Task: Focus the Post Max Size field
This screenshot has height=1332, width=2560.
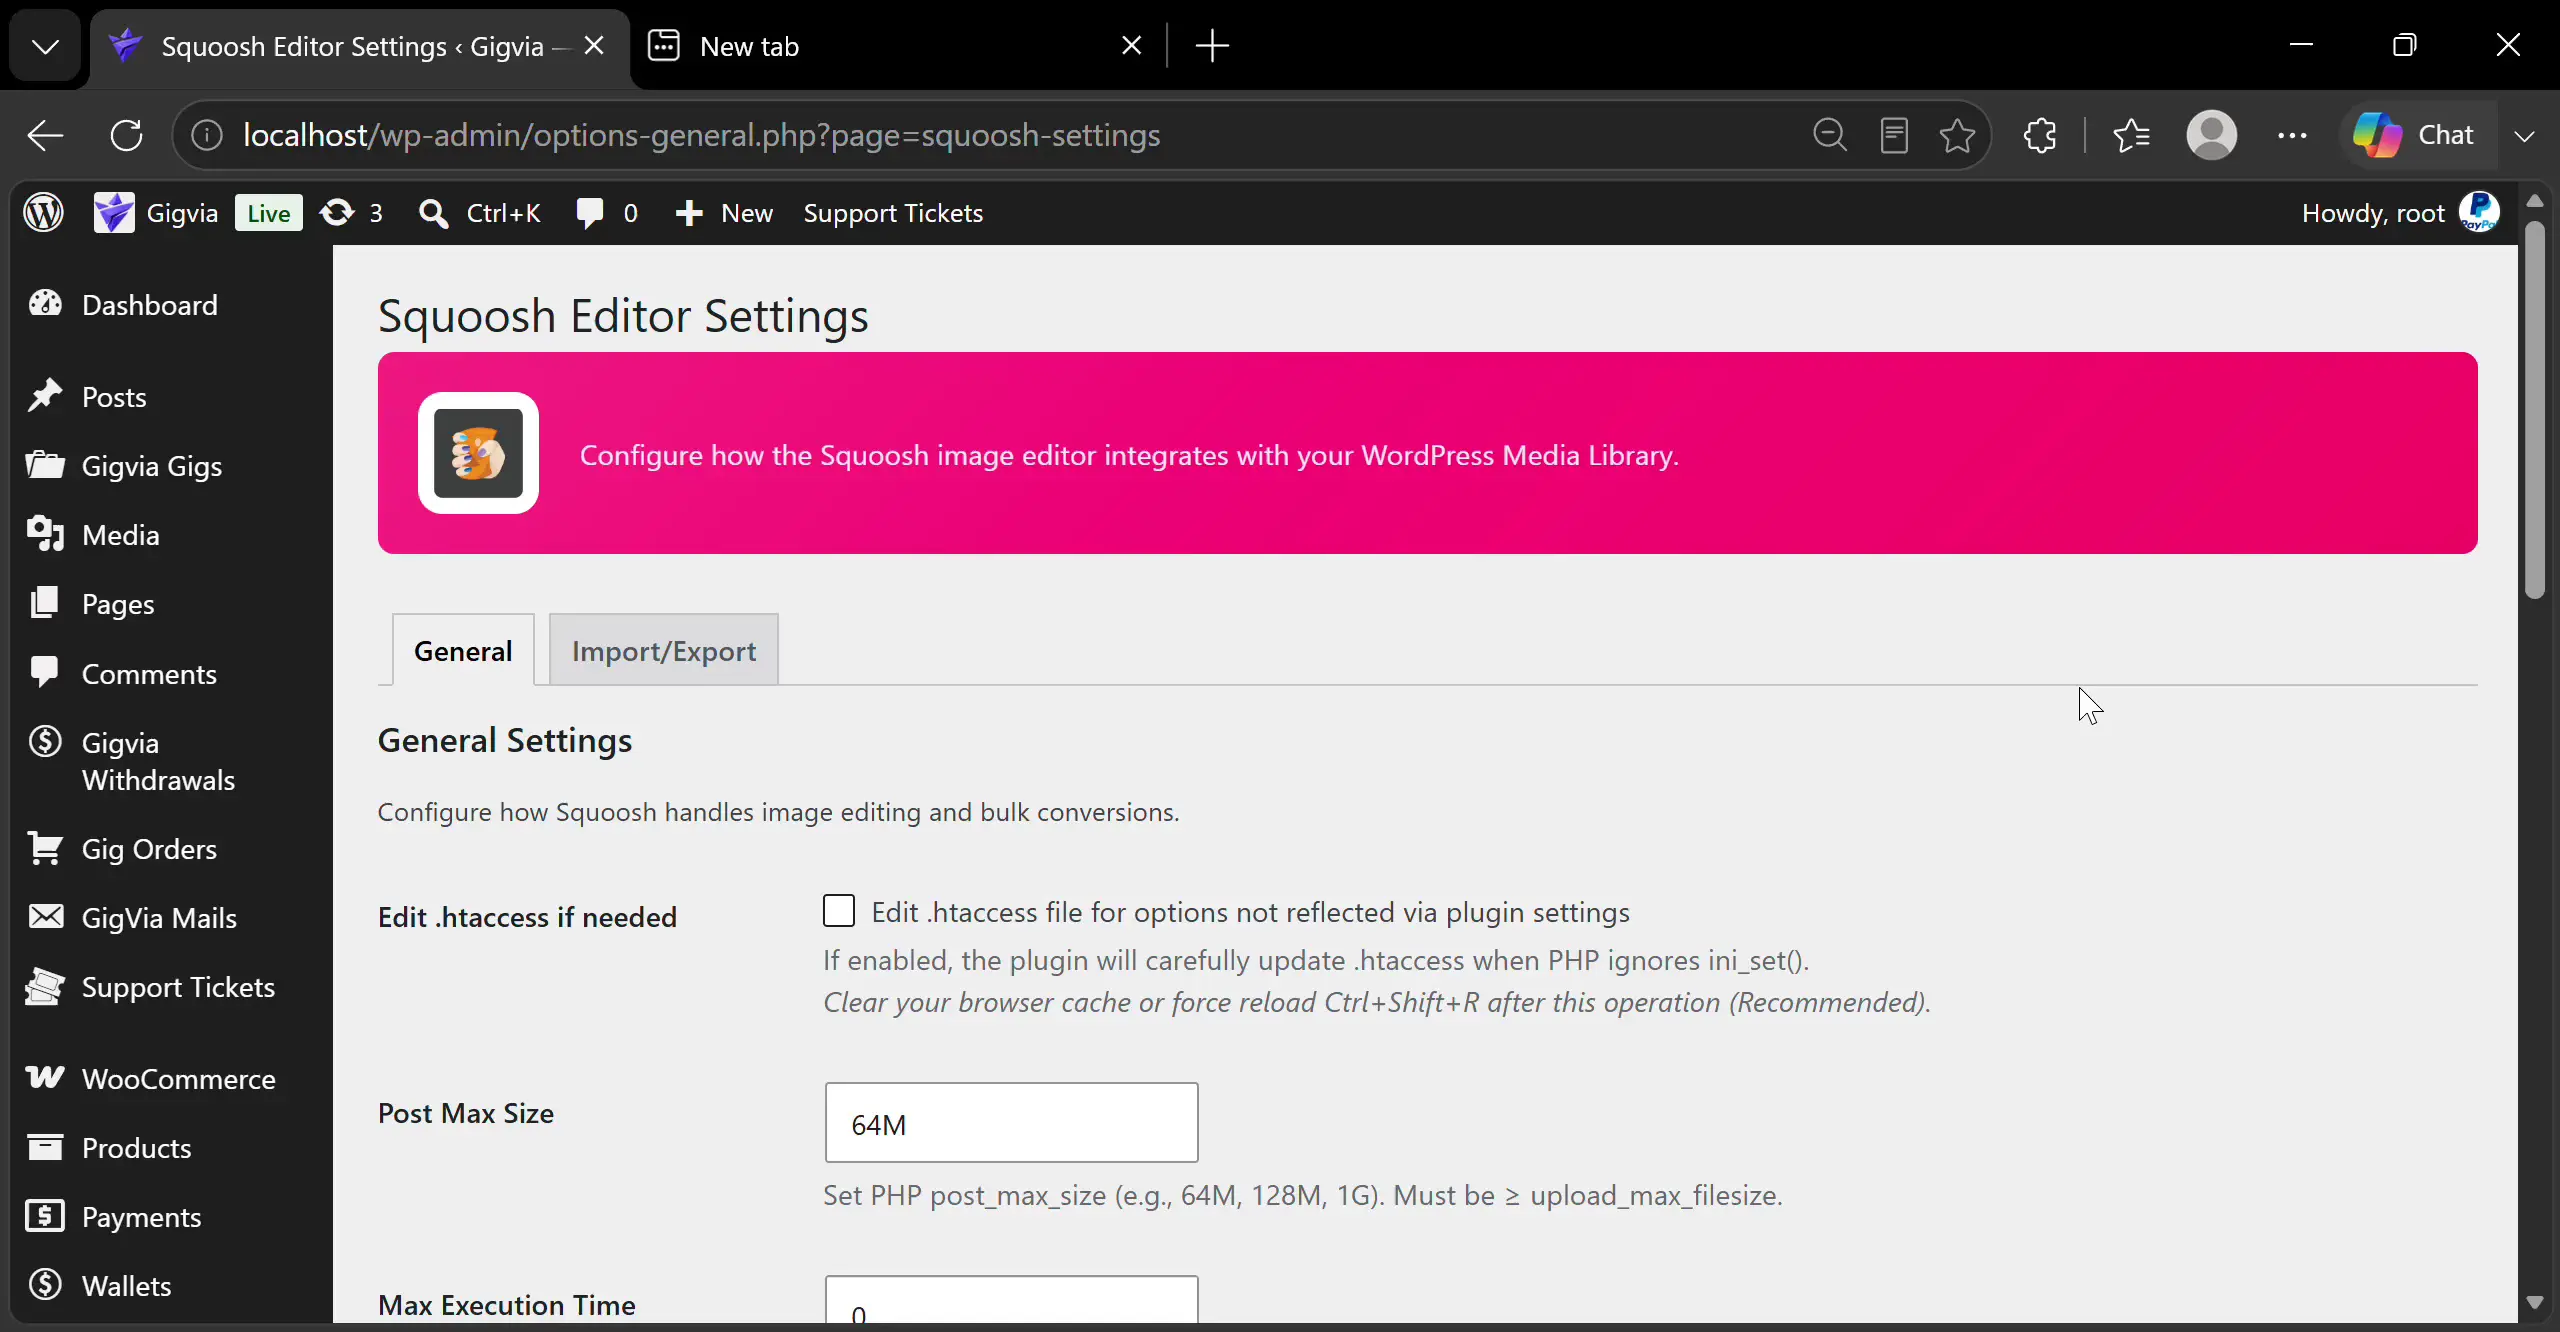Action: (x=1011, y=1123)
